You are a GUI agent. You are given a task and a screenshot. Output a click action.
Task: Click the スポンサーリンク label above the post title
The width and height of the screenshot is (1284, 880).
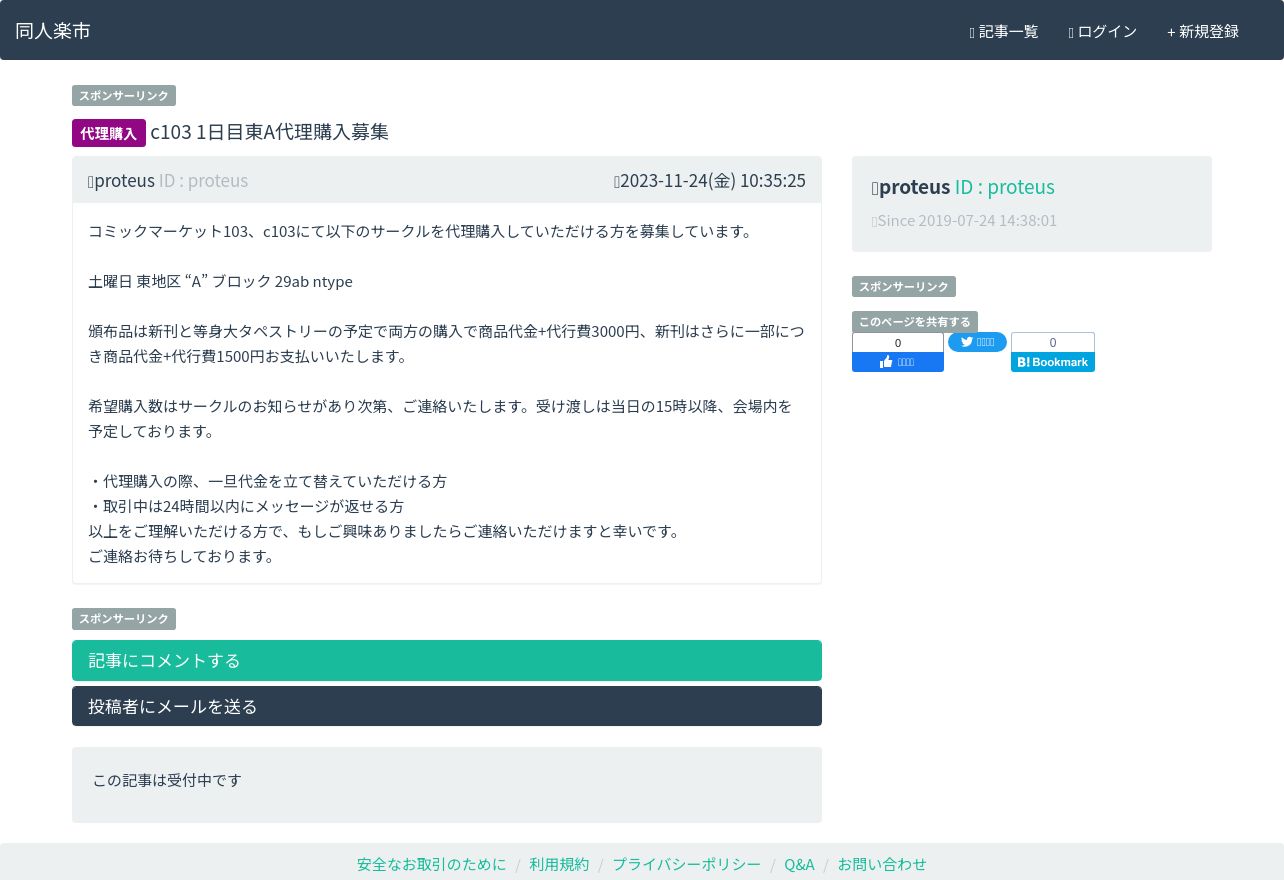[x=124, y=96]
